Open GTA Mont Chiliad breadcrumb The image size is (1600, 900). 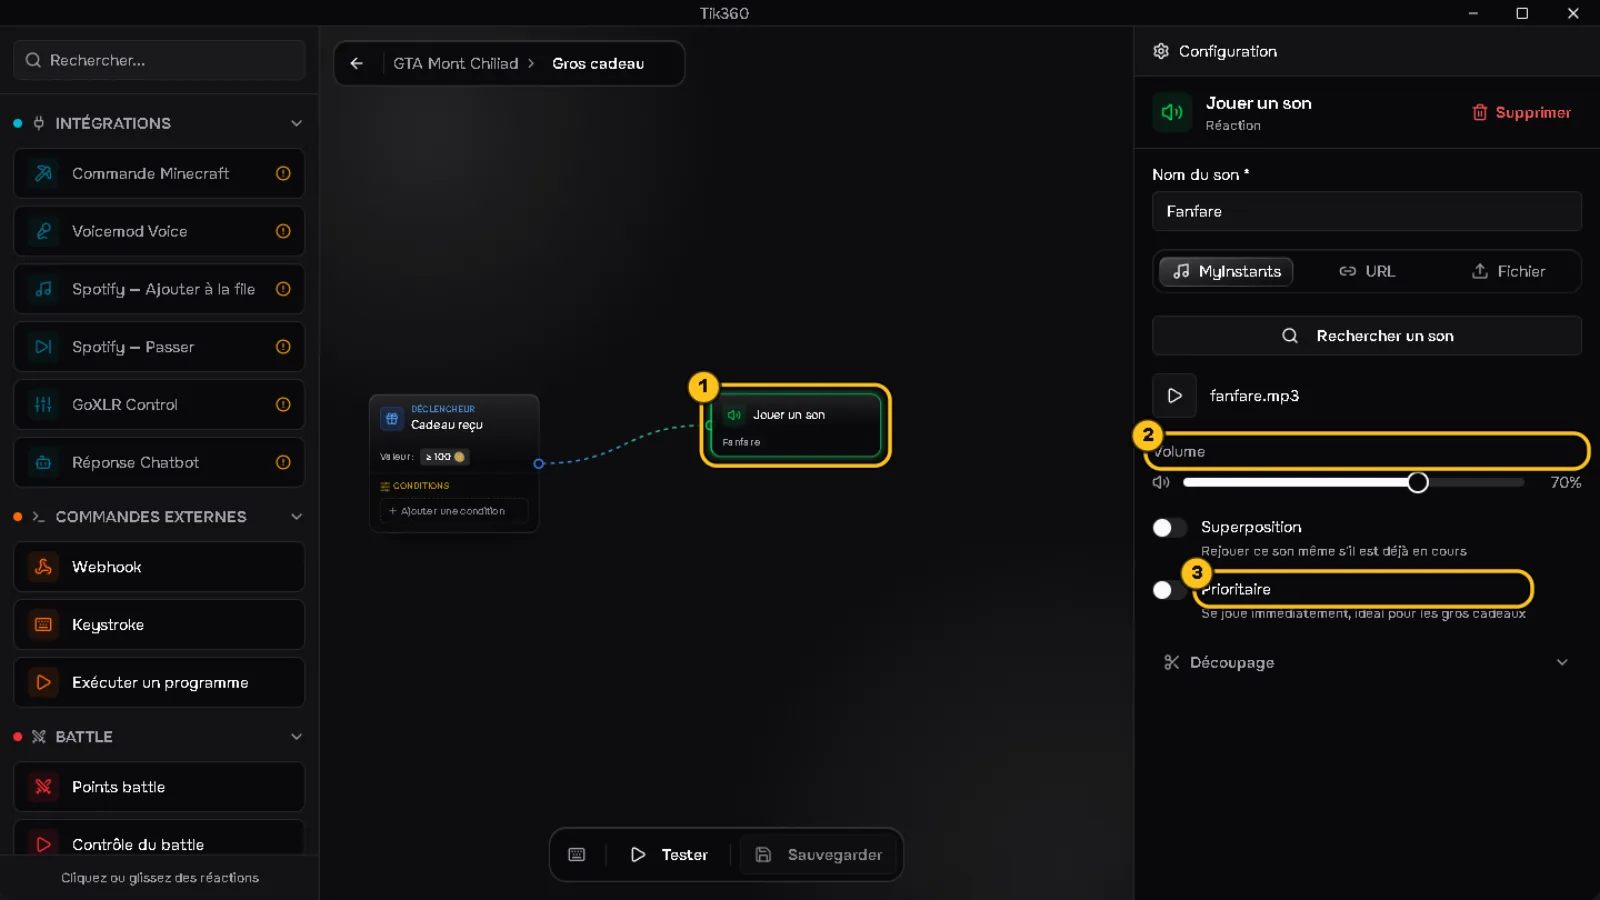tap(455, 63)
